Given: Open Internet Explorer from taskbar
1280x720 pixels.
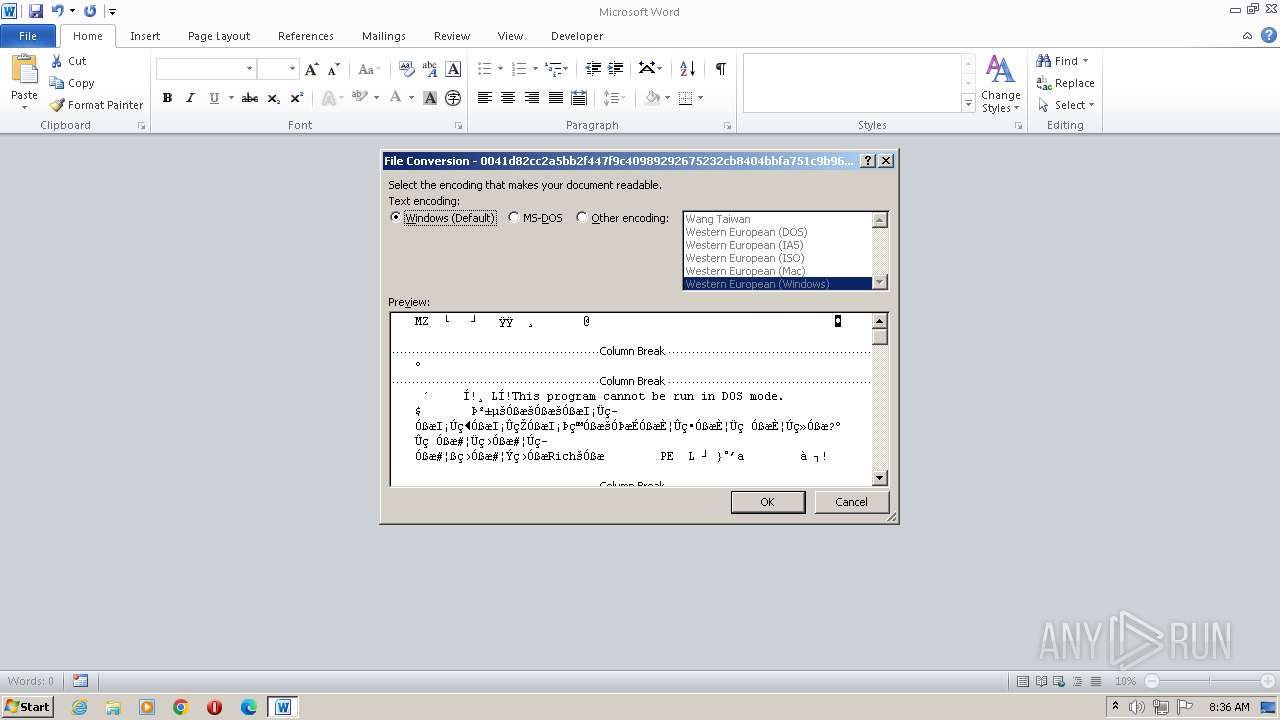Looking at the screenshot, I should tap(79, 707).
